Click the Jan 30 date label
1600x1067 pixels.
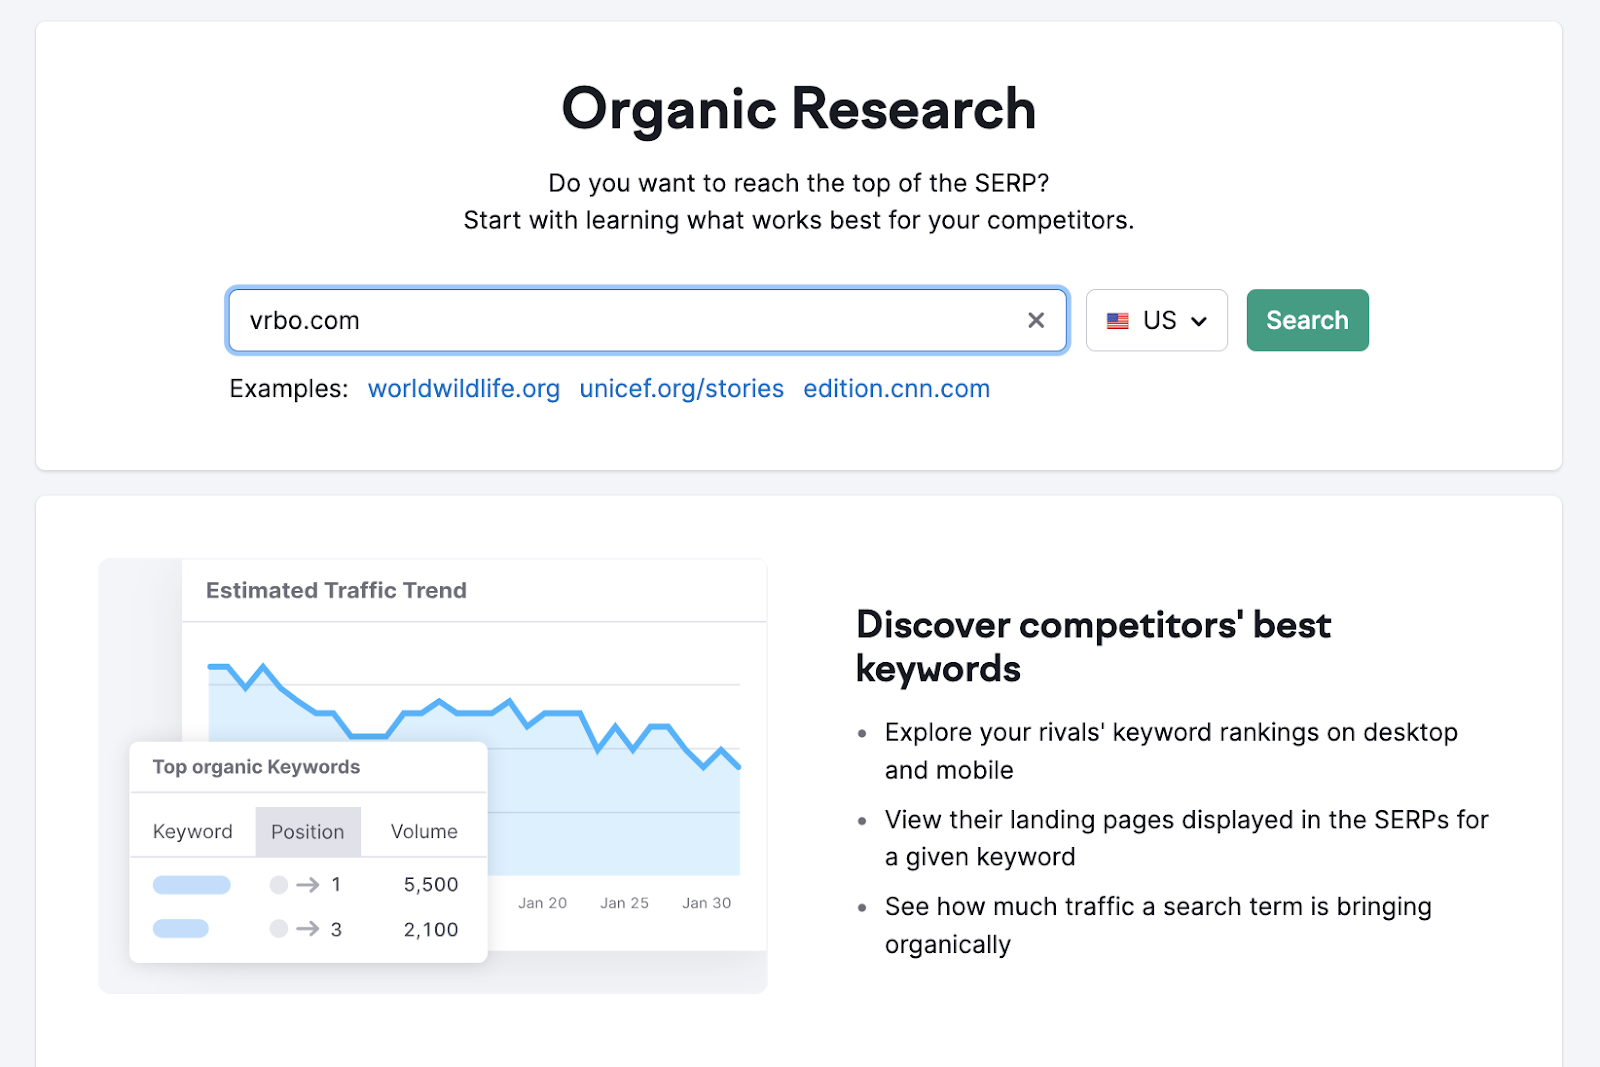tap(706, 903)
